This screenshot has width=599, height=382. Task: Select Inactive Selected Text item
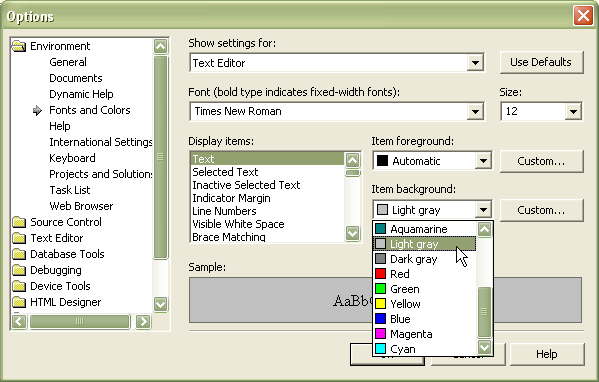coord(267,185)
